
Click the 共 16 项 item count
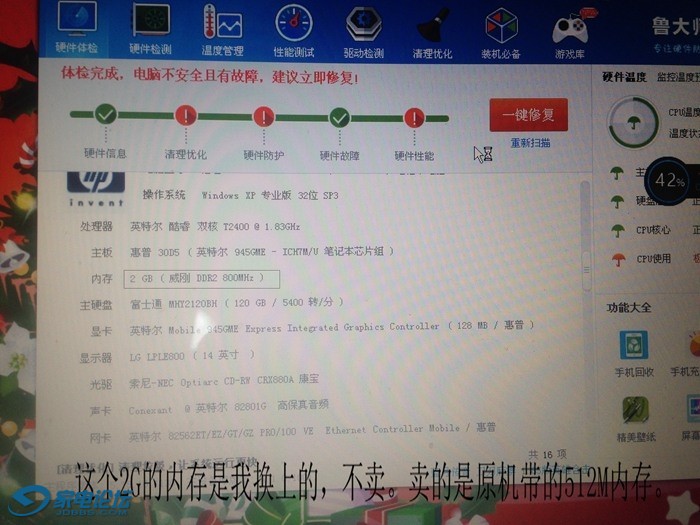tap(547, 454)
